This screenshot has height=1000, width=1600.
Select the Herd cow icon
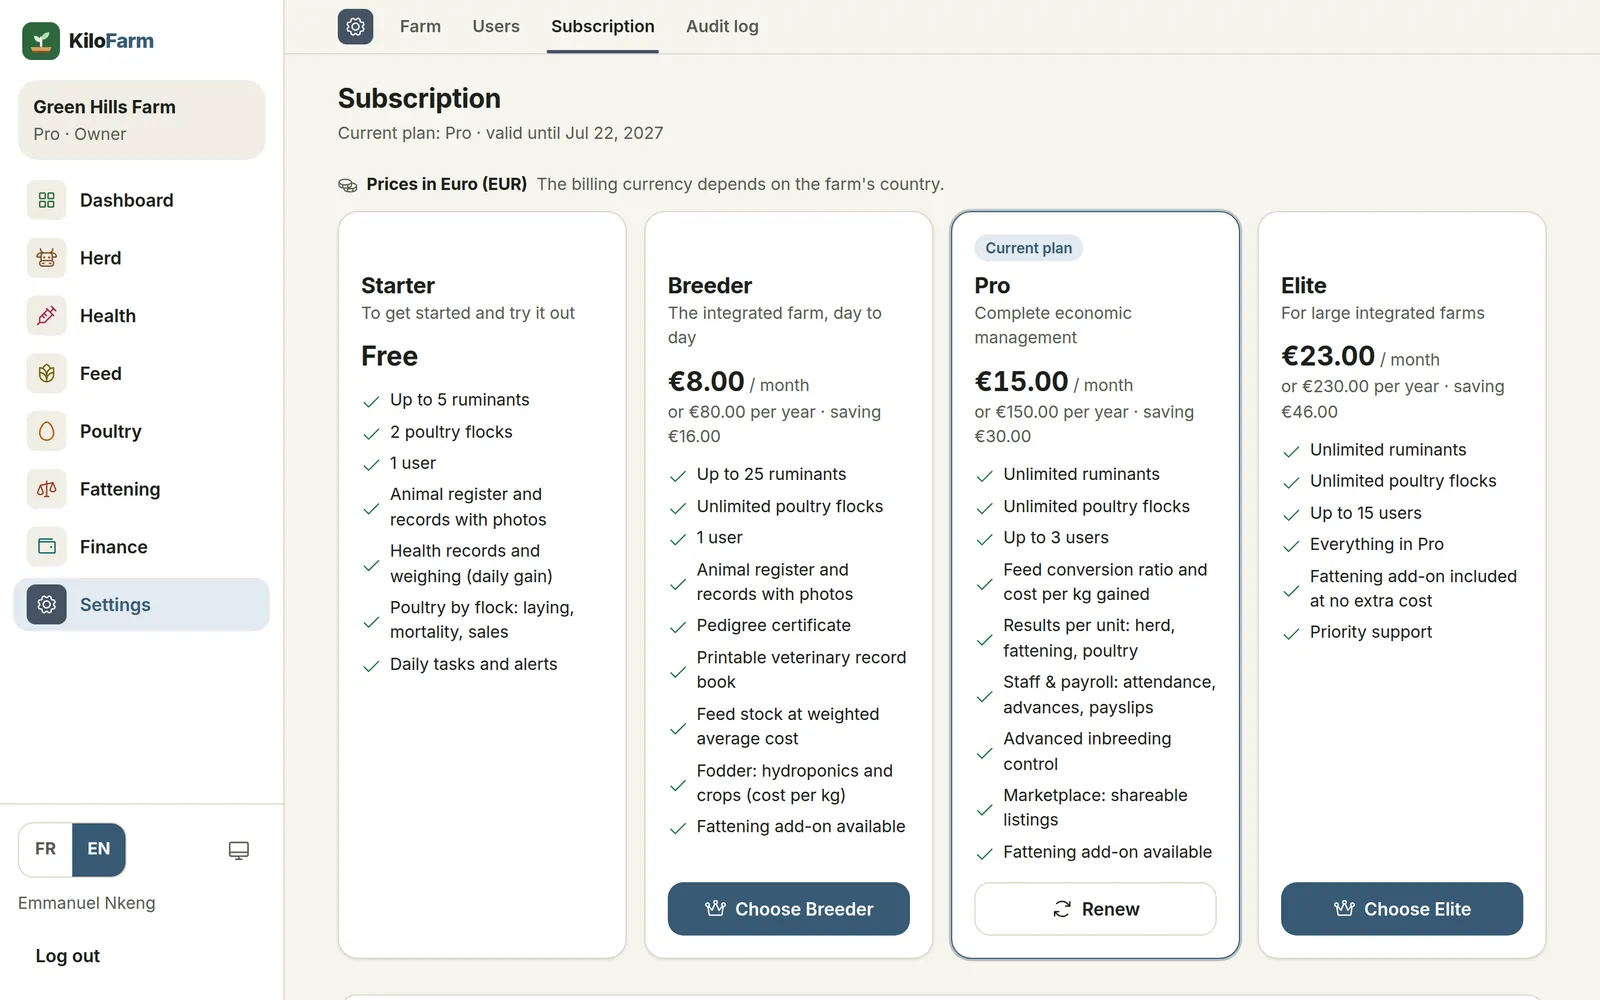click(46, 258)
